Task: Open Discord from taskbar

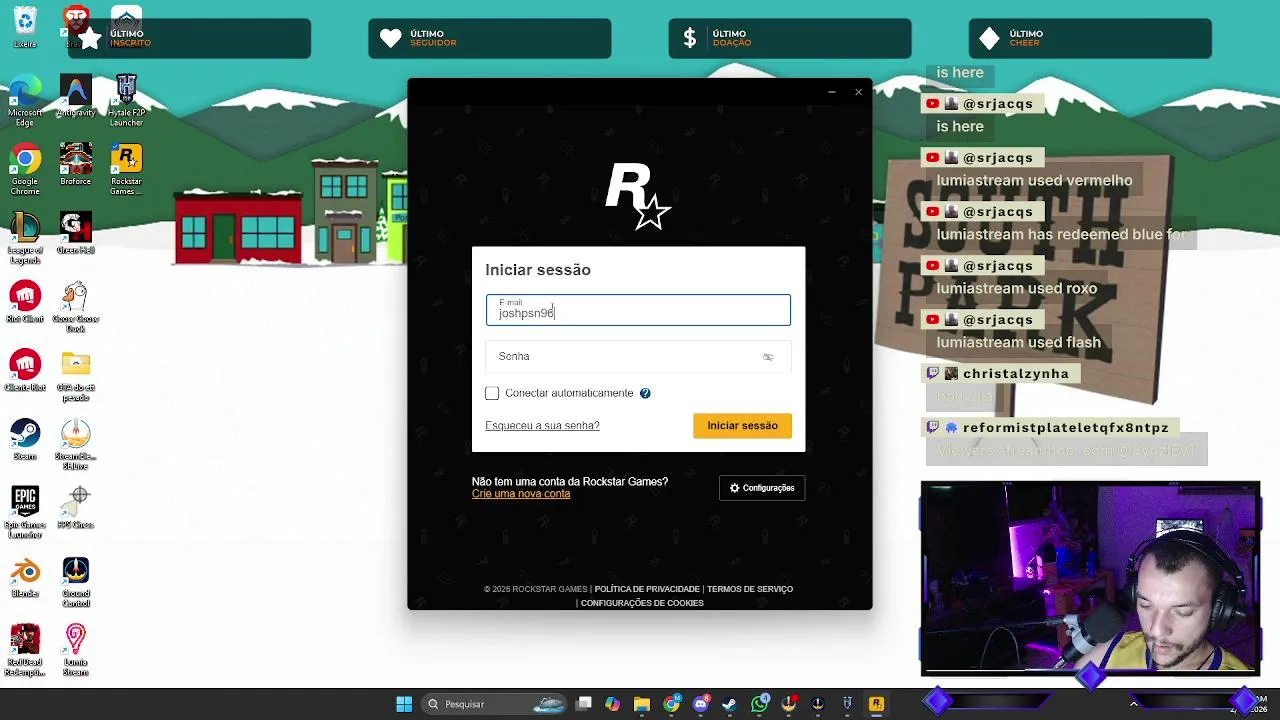Action: (x=701, y=704)
